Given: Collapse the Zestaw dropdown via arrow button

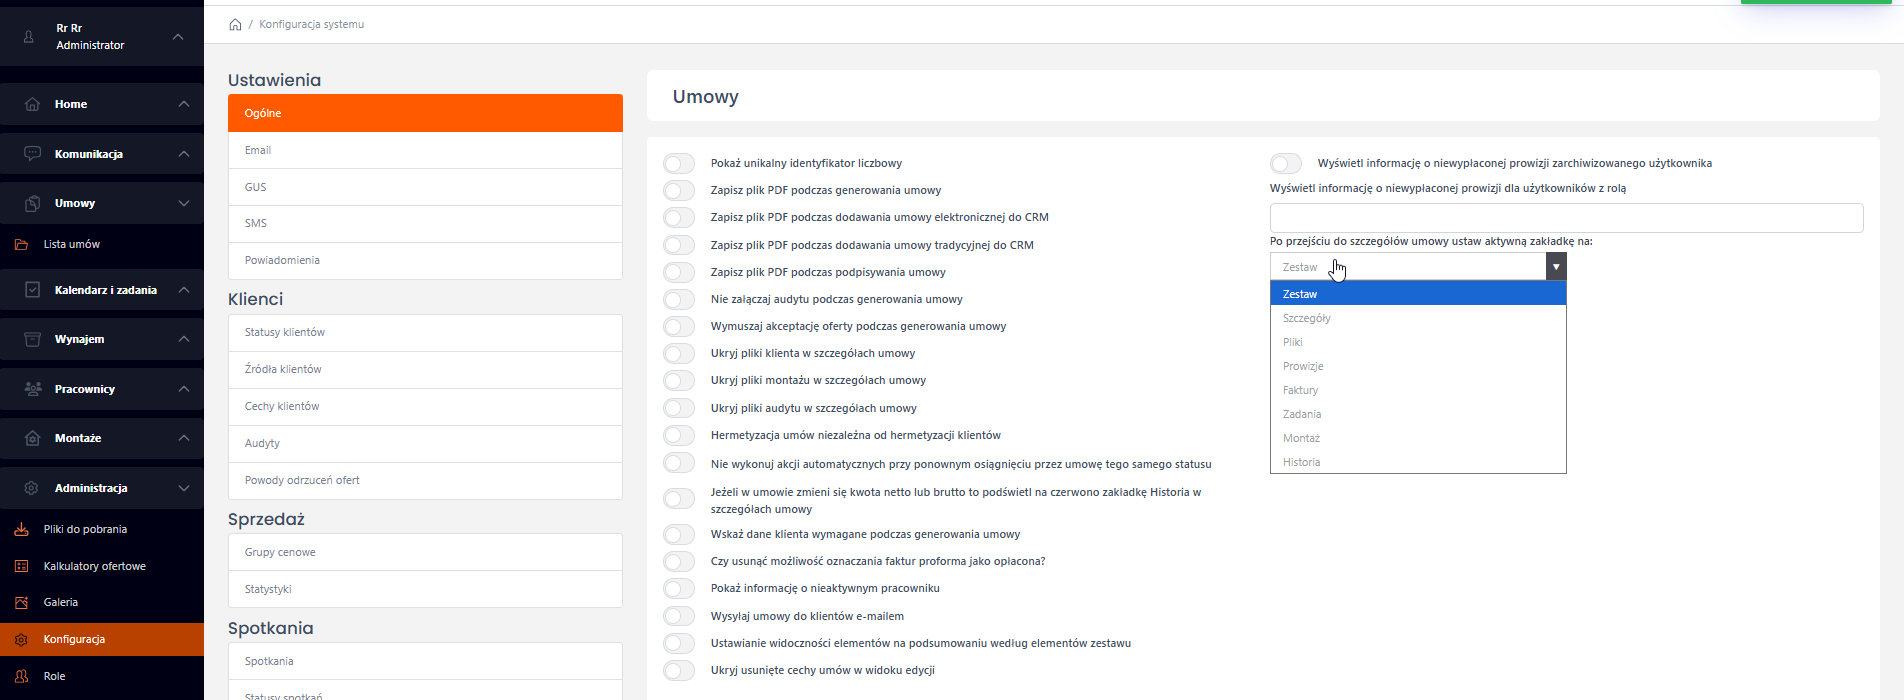Looking at the screenshot, I should [x=1555, y=267].
